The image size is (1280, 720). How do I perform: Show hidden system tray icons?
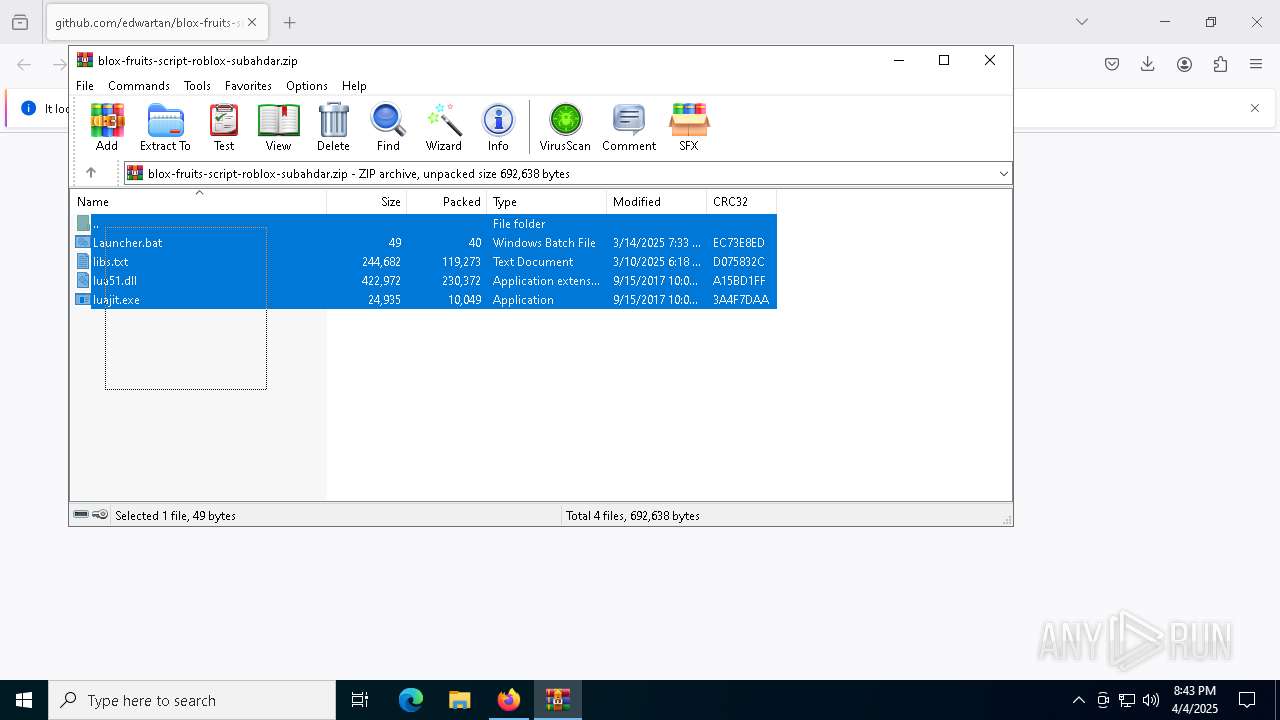(x=1078, y=700)
